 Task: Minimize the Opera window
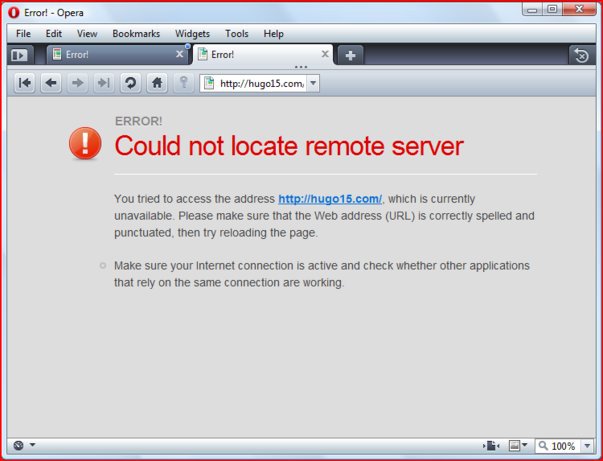532,9
